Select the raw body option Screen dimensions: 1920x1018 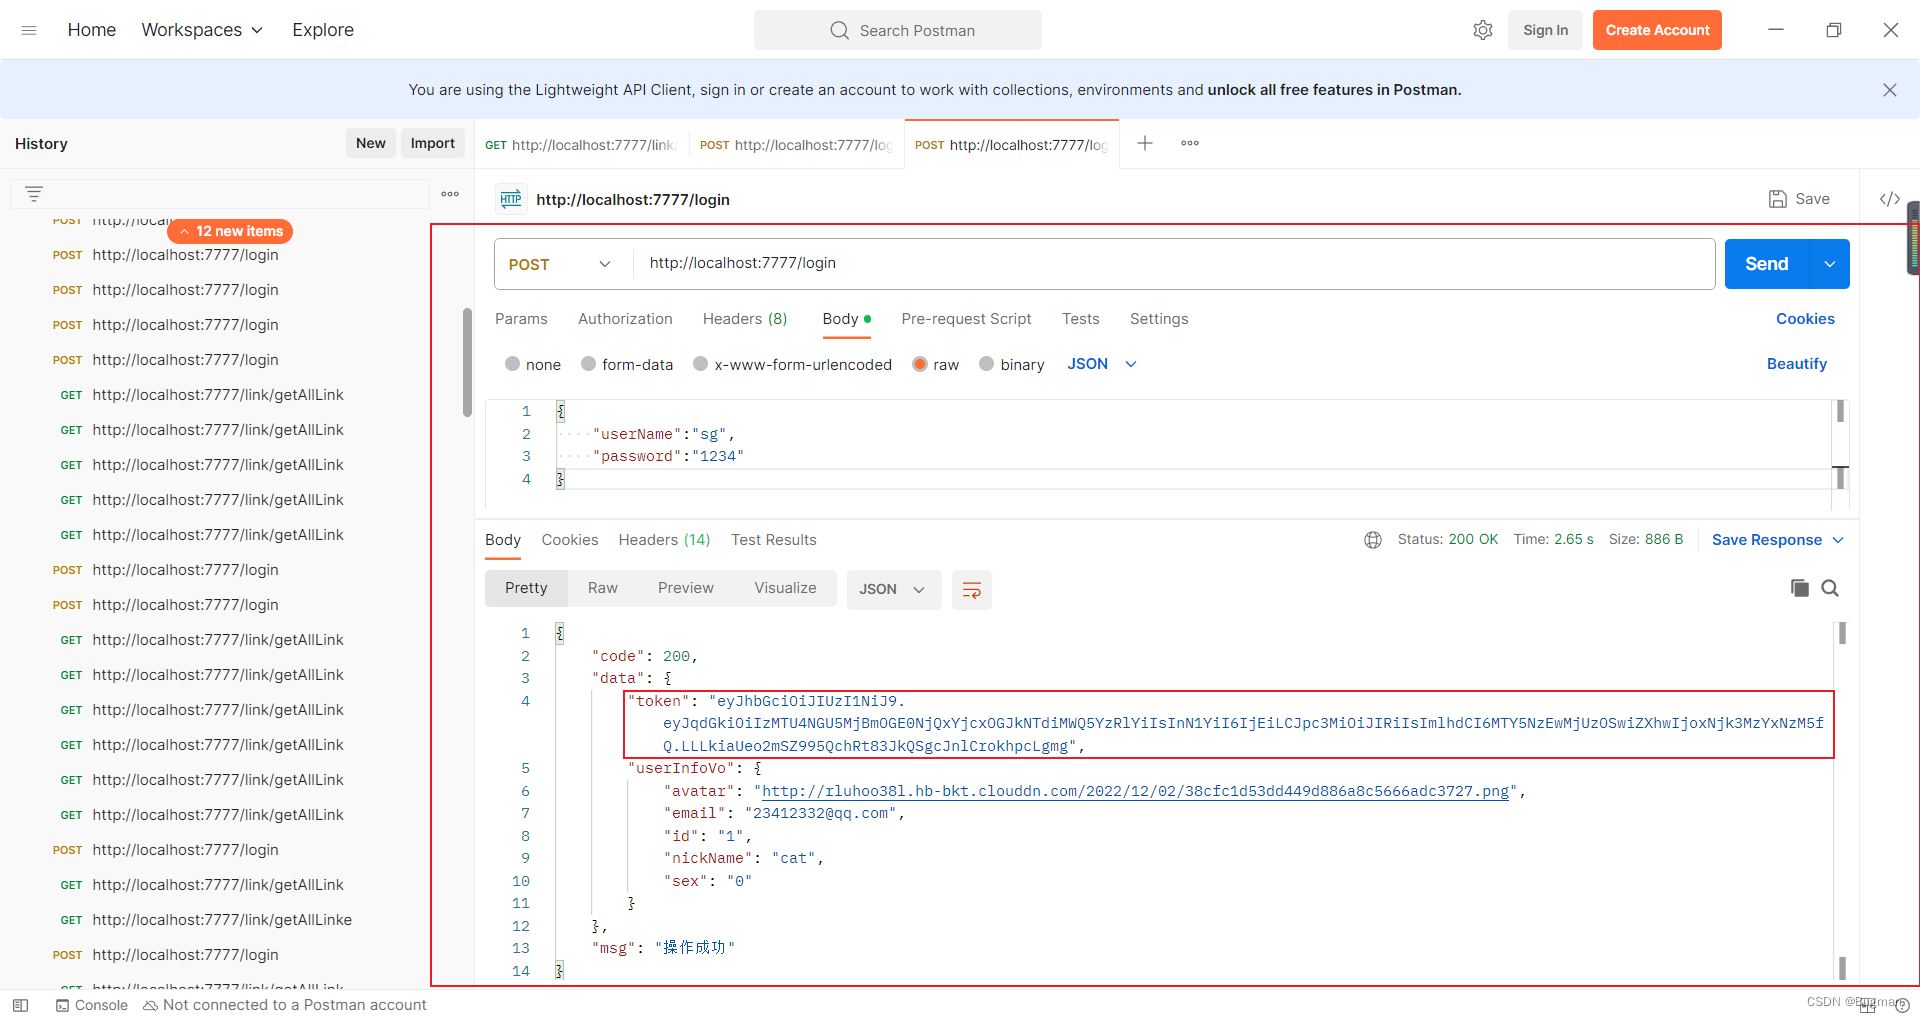pos(936,364)
